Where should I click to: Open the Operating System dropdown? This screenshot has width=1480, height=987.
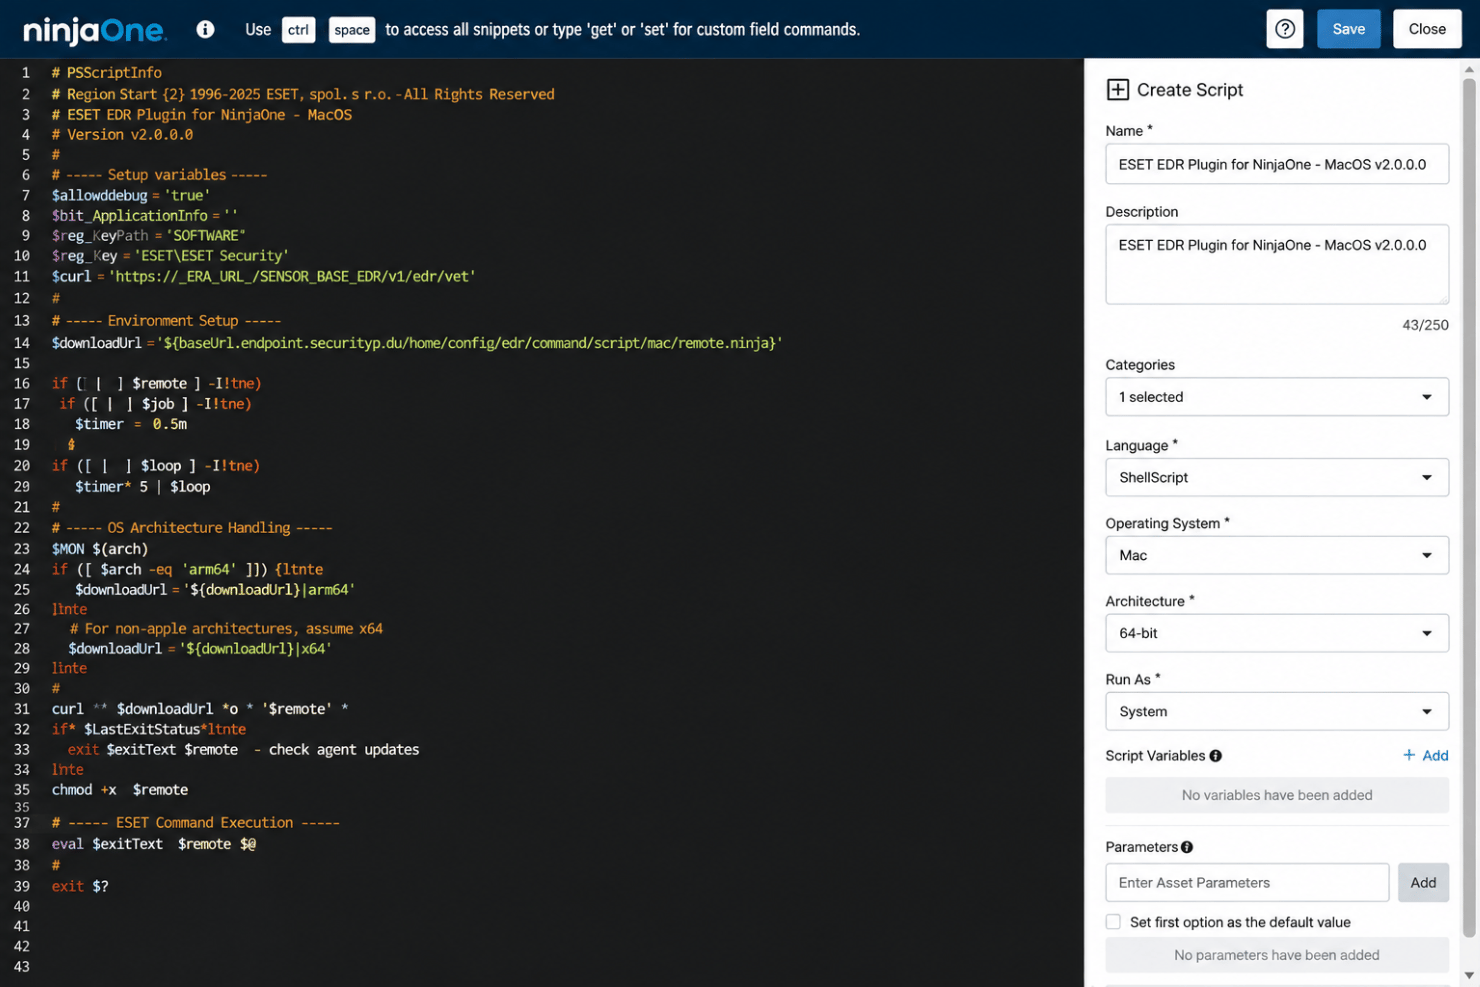(1277, 555)
